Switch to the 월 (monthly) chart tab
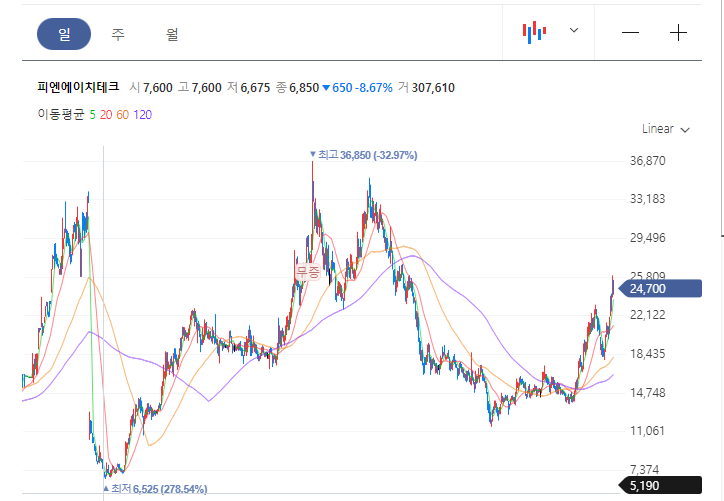 172,34
